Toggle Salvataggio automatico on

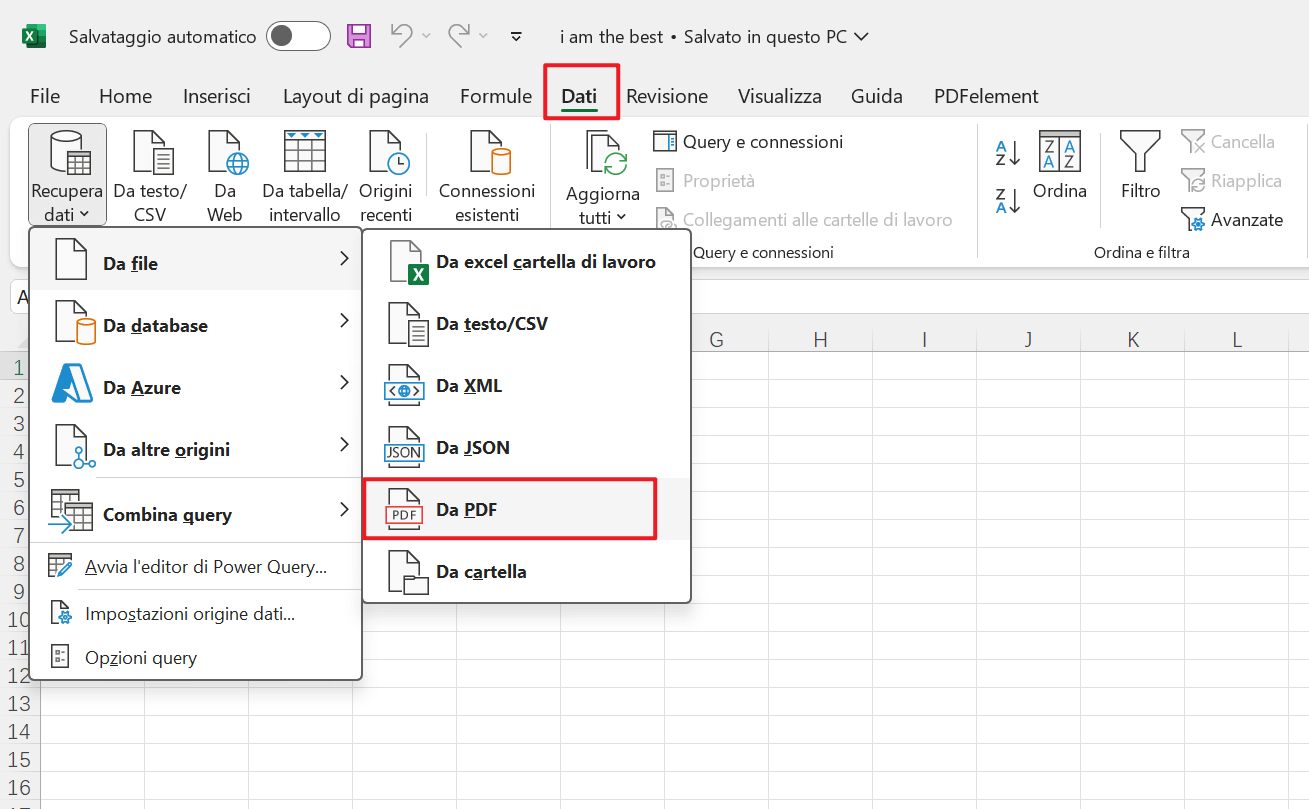pos(298,36)
